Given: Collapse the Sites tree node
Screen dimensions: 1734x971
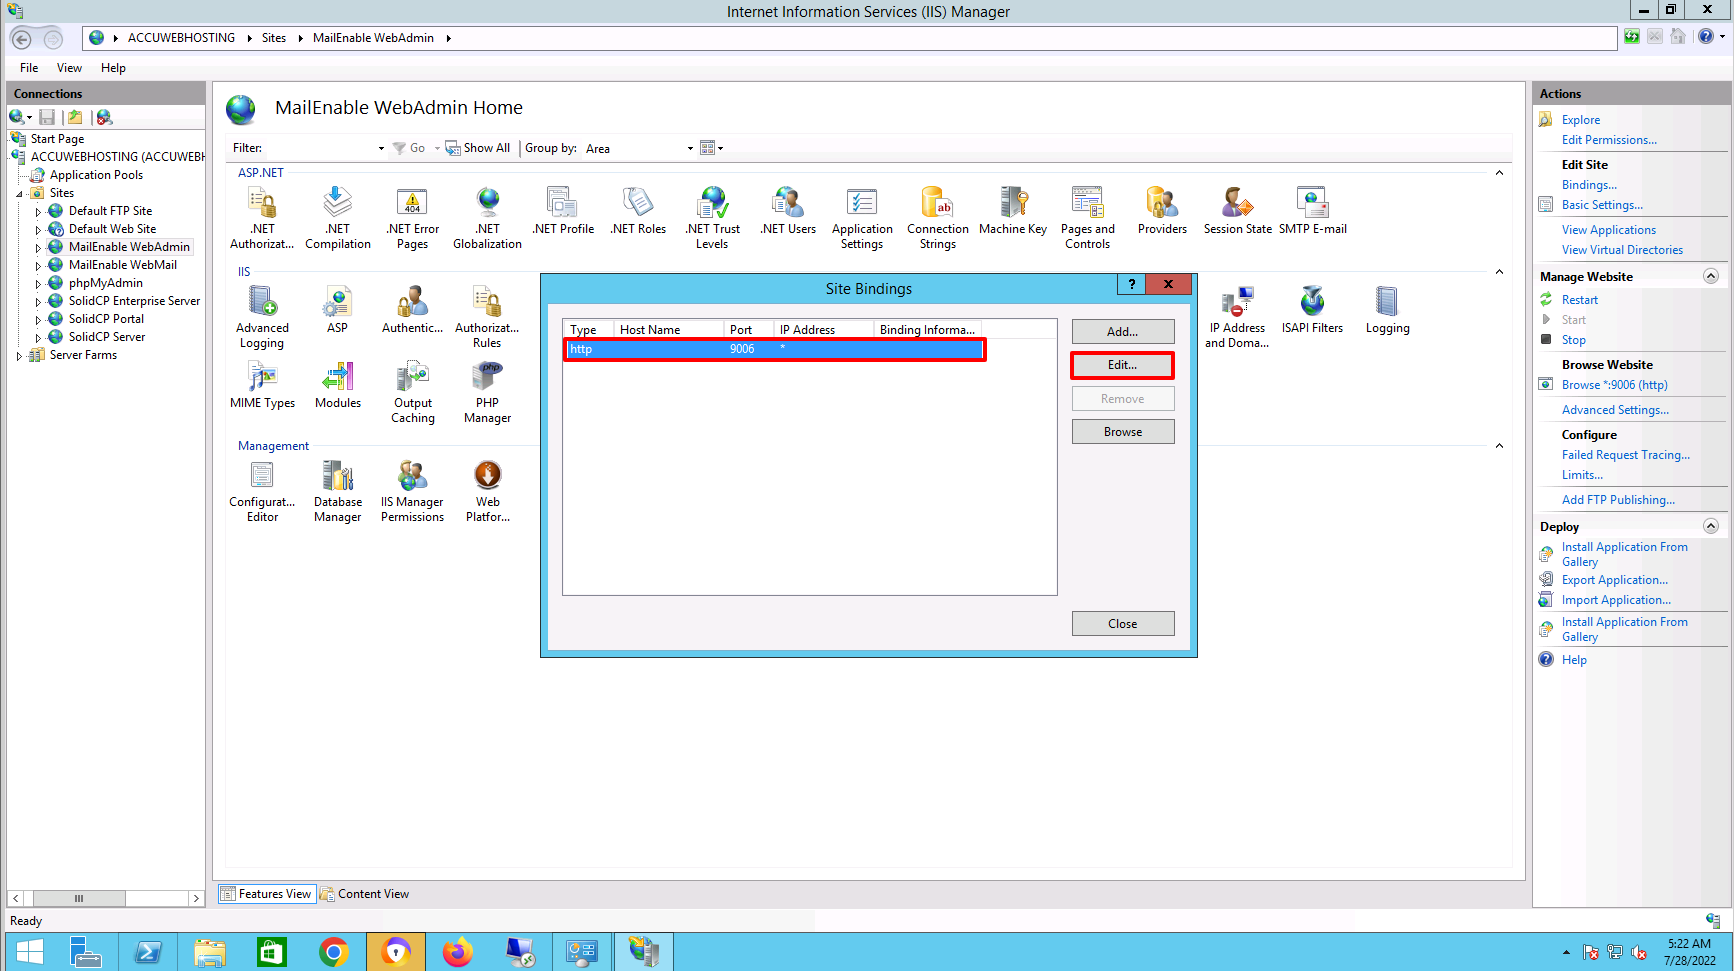Looking at the screenshot, I should tap(19, 194).
